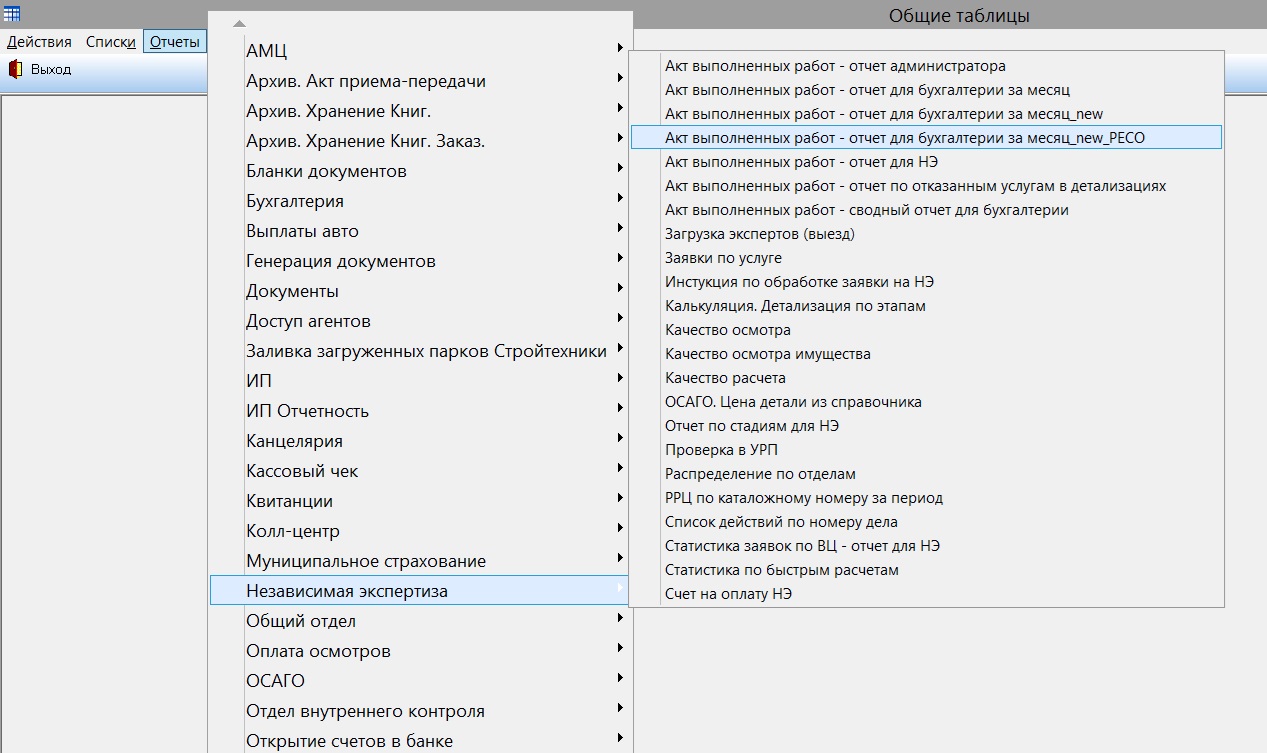
Task: Open the ОСАГО submenu
Action: pos(421,681)
